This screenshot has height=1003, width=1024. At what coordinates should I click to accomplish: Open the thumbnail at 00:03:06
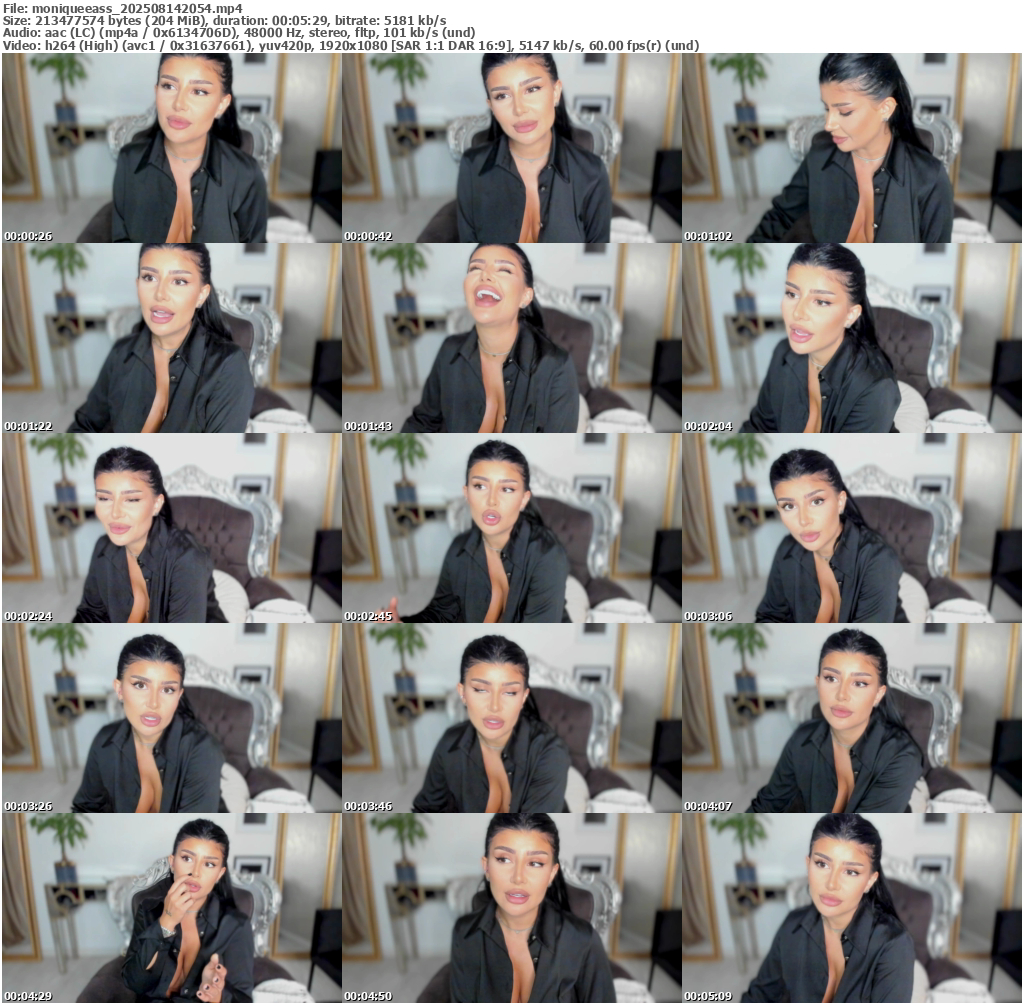[x=851, y=528]
